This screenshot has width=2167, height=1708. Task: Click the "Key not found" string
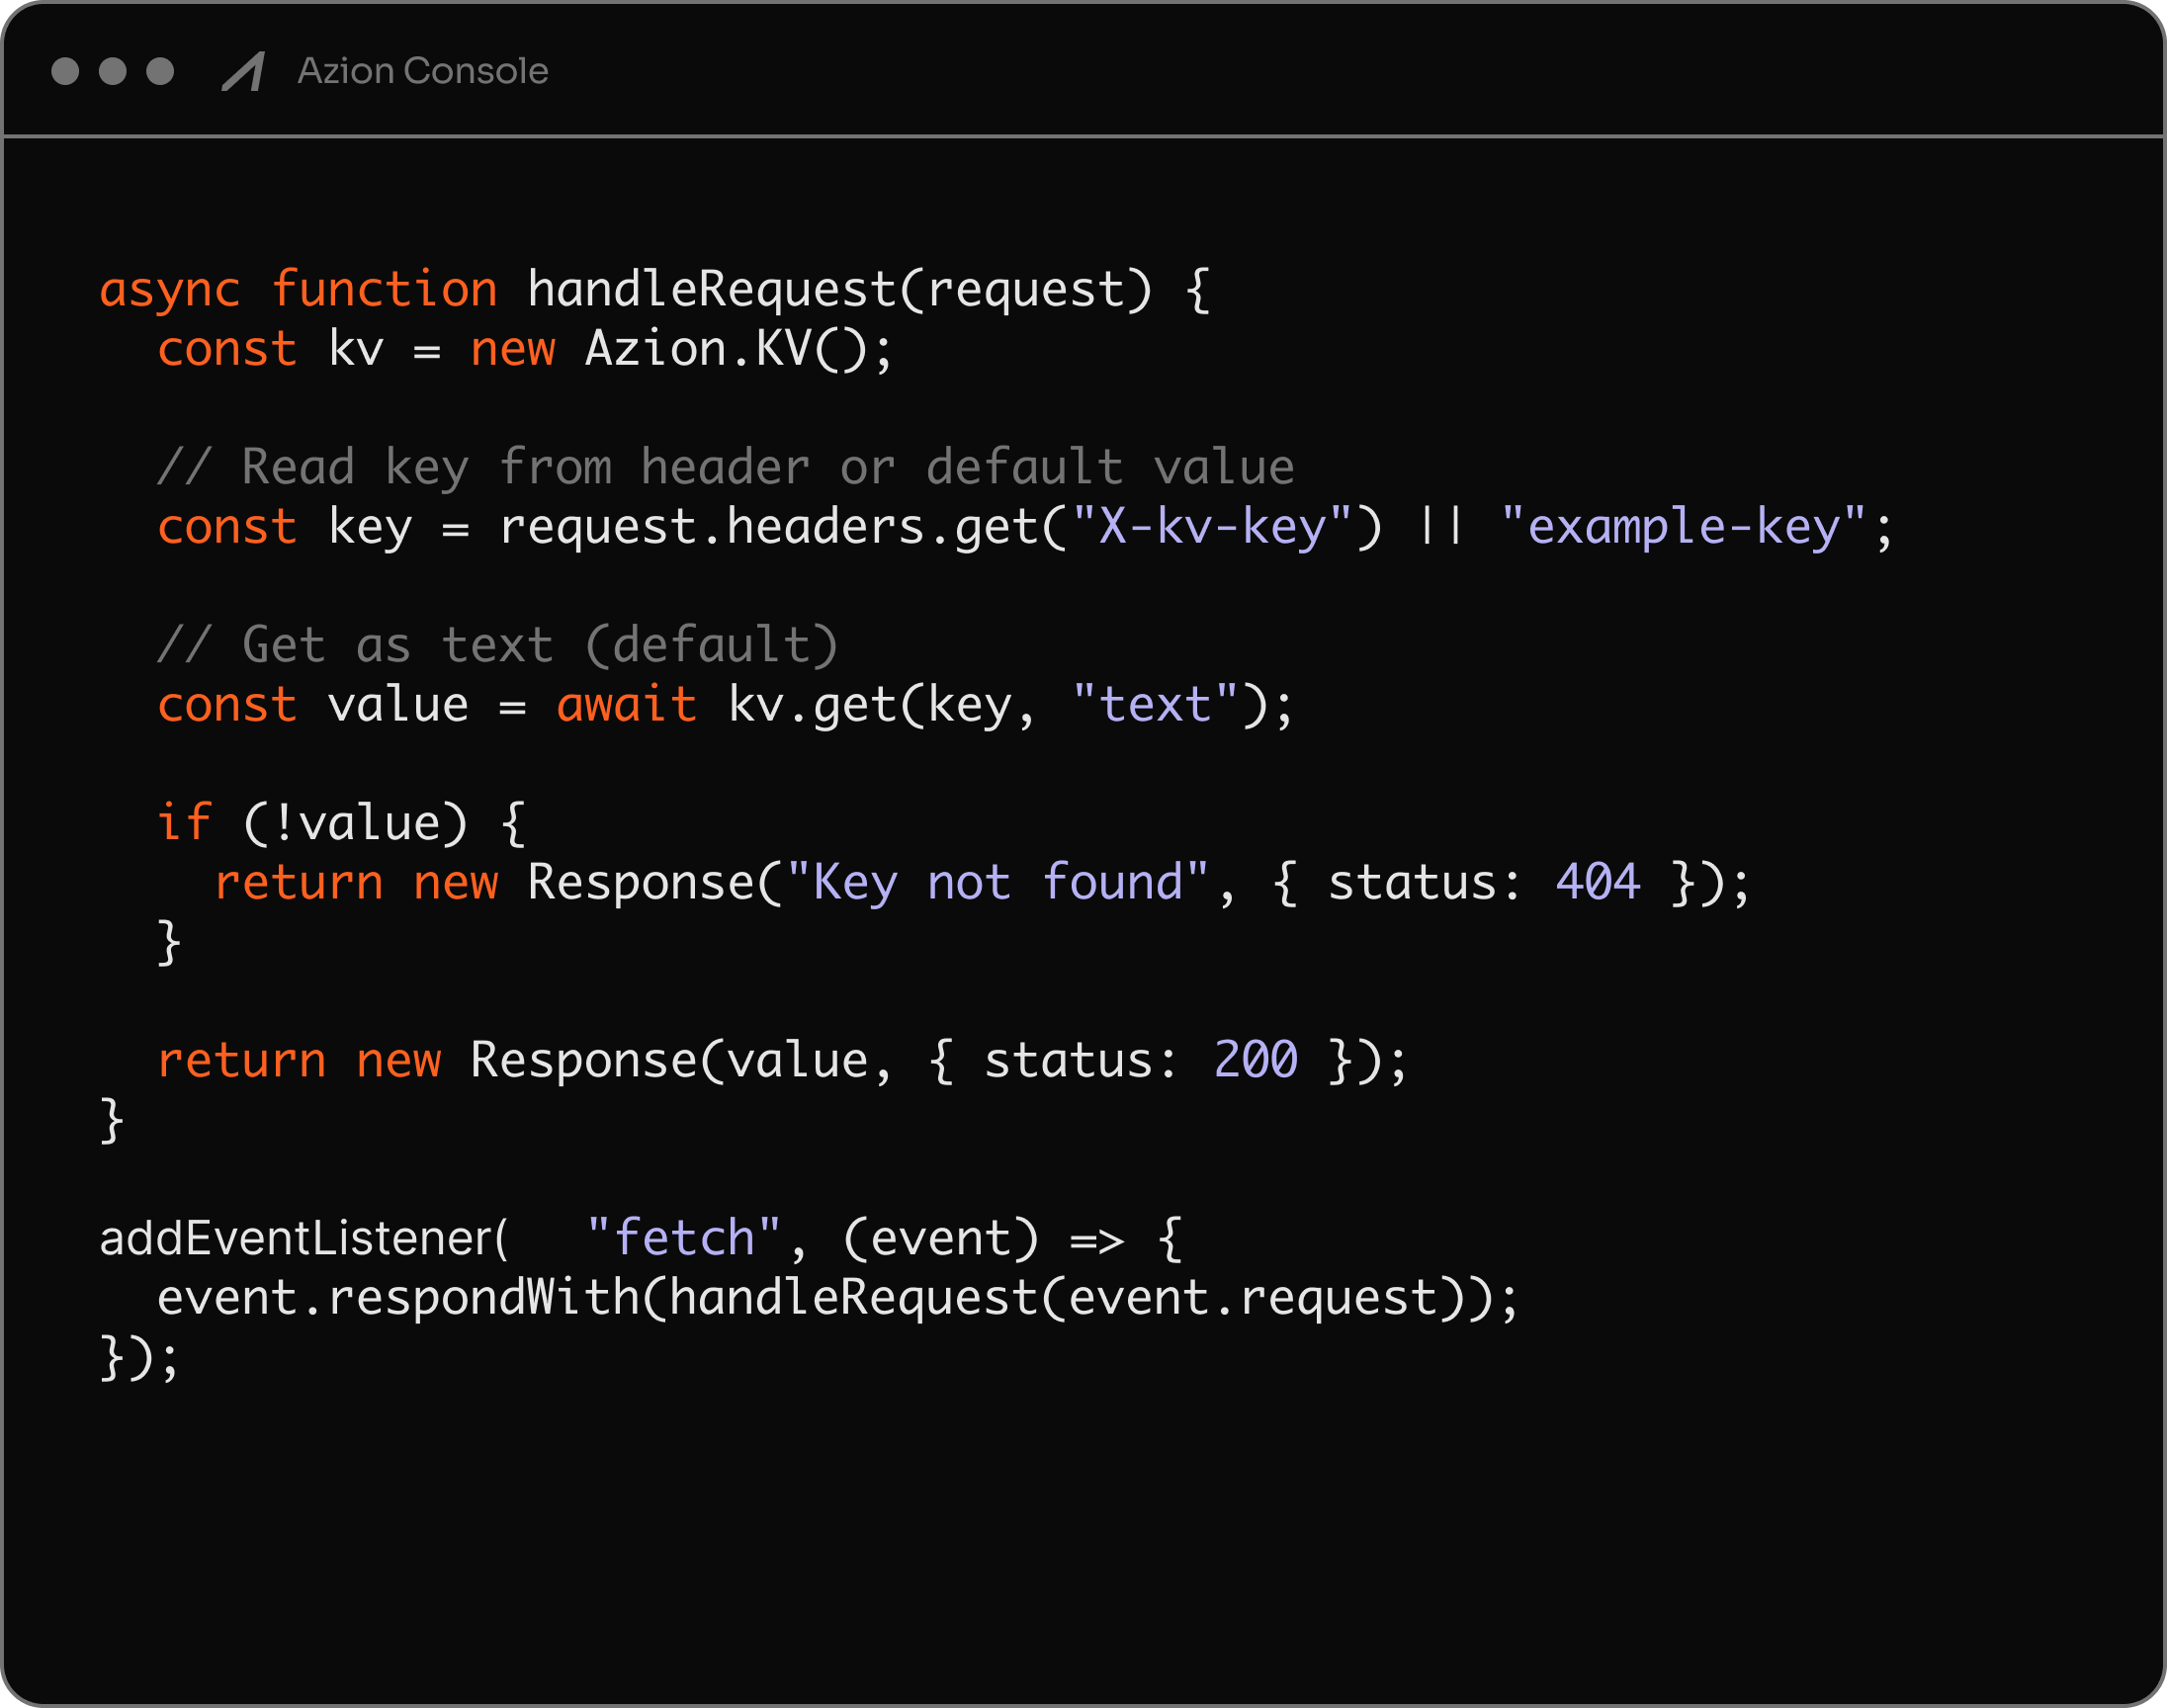coord(997,883)
